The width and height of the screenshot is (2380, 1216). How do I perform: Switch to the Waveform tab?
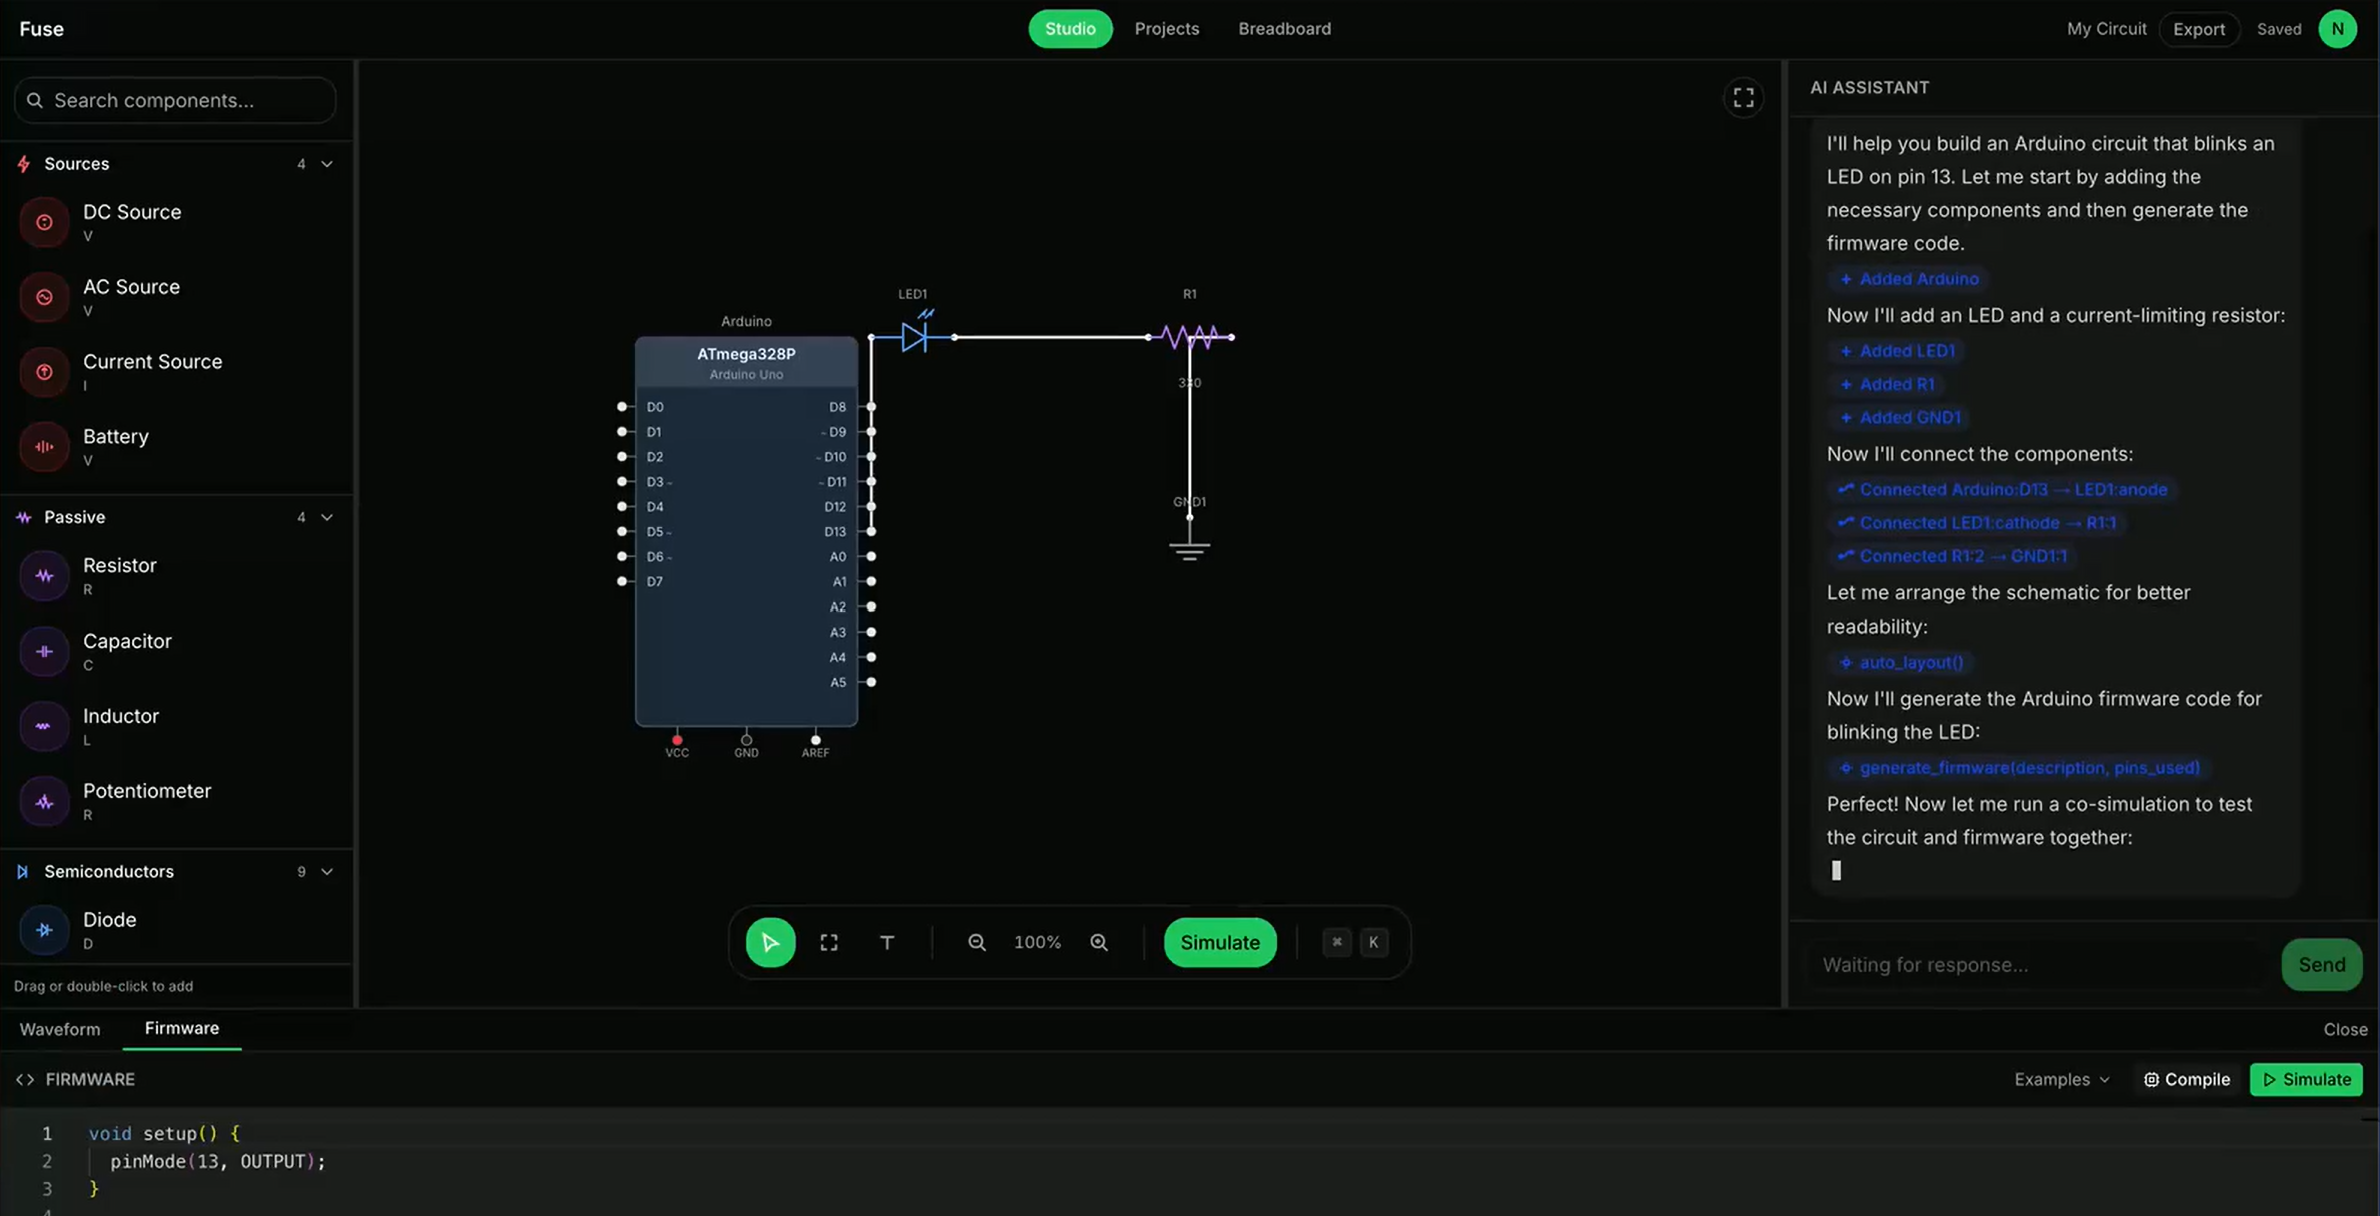60,1029
